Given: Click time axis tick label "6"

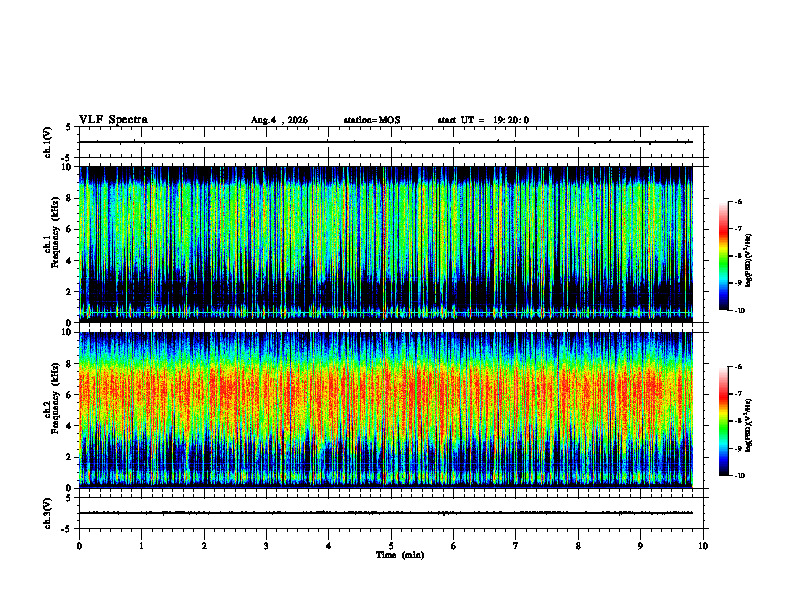Looking at the screenshot, I should pyautogui.click(x=453, y=546).
